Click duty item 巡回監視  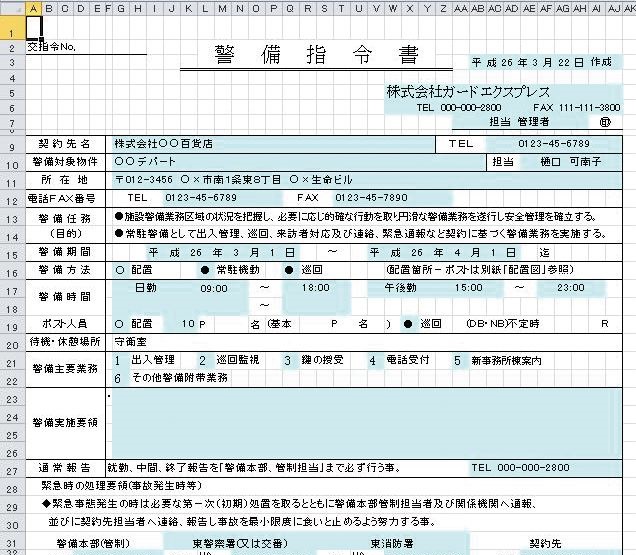pos(238,360)
